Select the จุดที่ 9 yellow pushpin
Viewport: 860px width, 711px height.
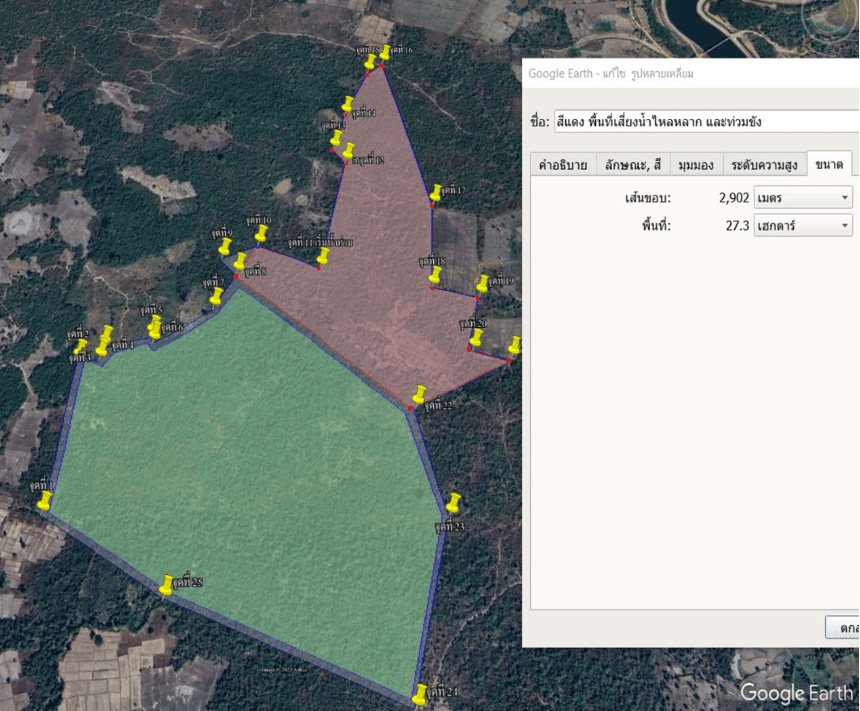[225, 247]
